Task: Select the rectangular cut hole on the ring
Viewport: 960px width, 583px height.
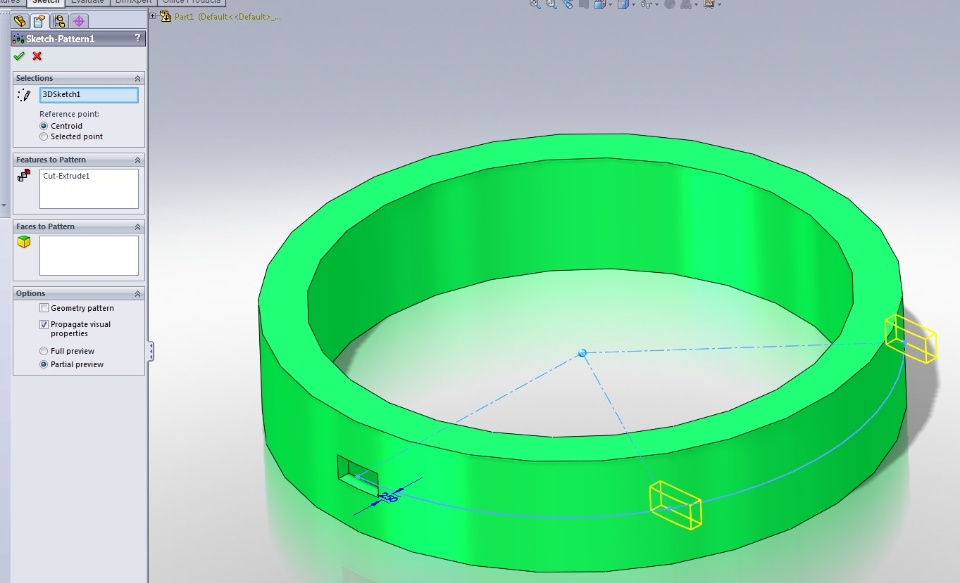Action: (358, 475)
